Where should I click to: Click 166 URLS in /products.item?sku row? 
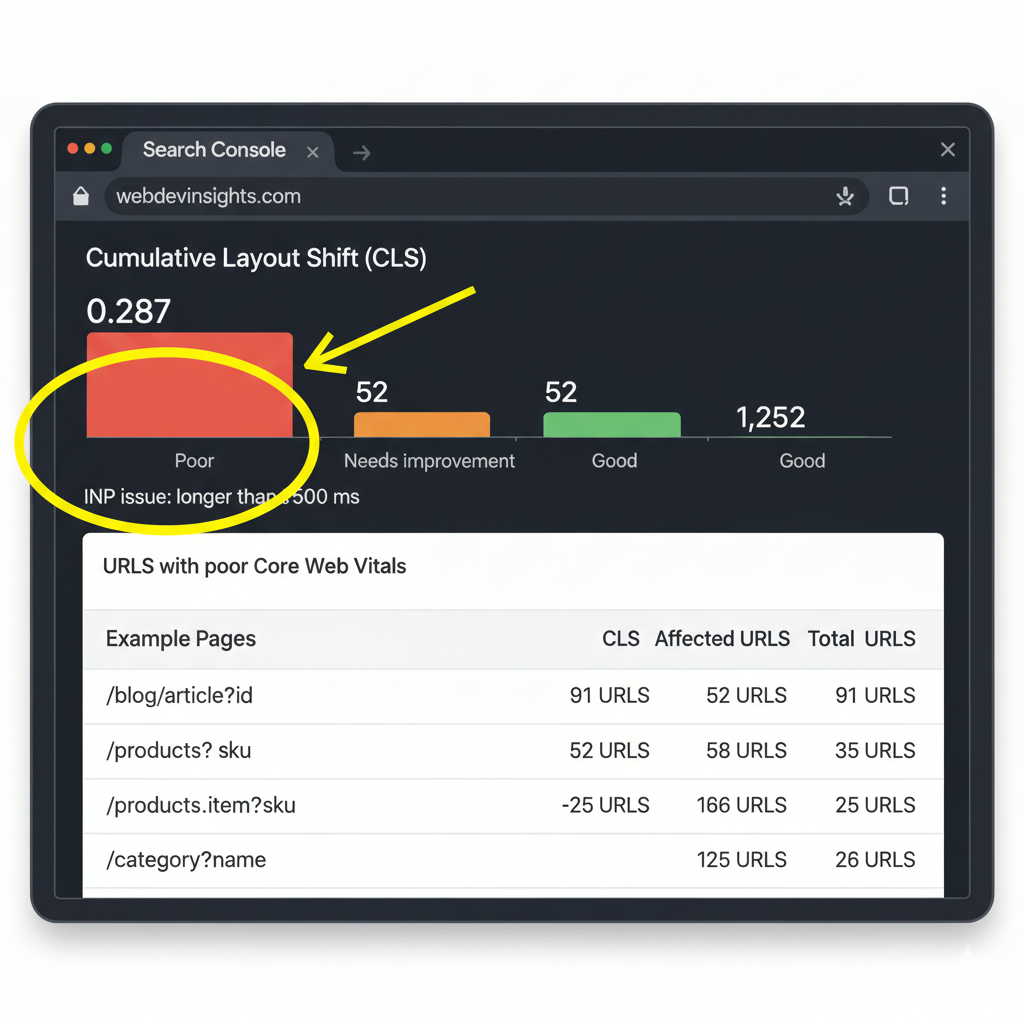pyautogui.click(x=741, y=805)
